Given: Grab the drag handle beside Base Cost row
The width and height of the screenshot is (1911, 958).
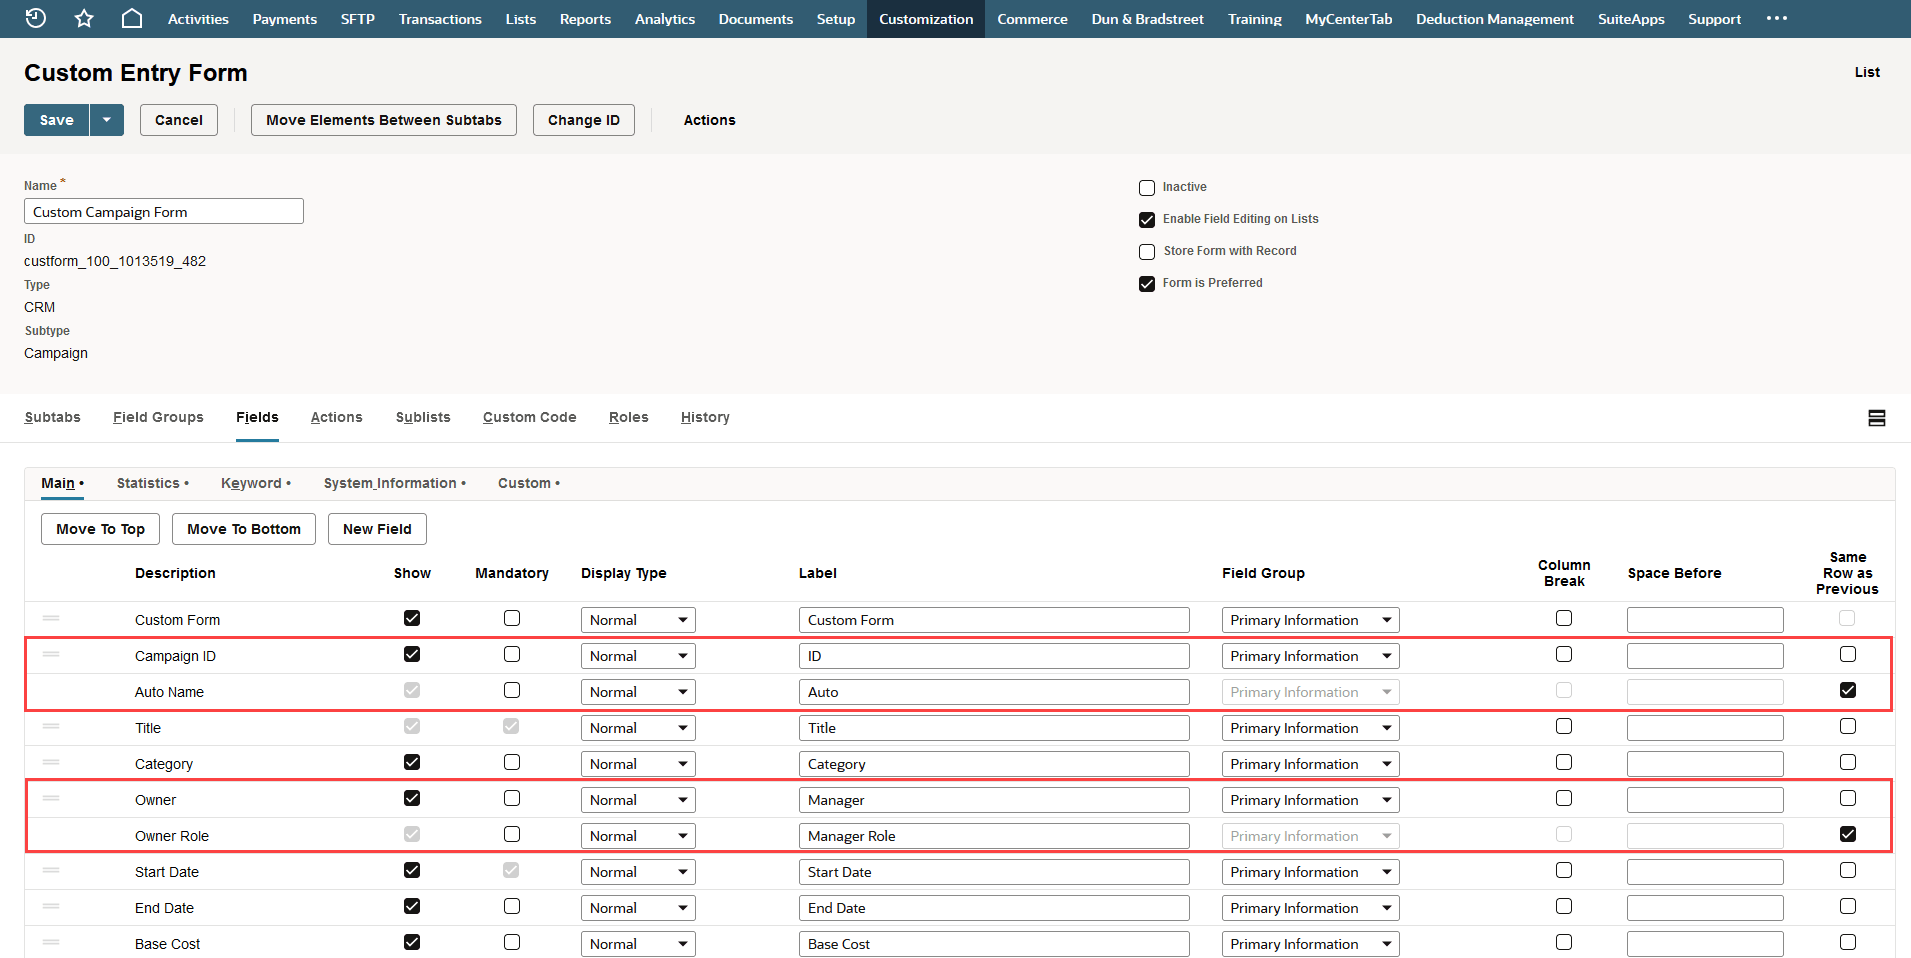Looking at the screenshot, I should 51,943.
